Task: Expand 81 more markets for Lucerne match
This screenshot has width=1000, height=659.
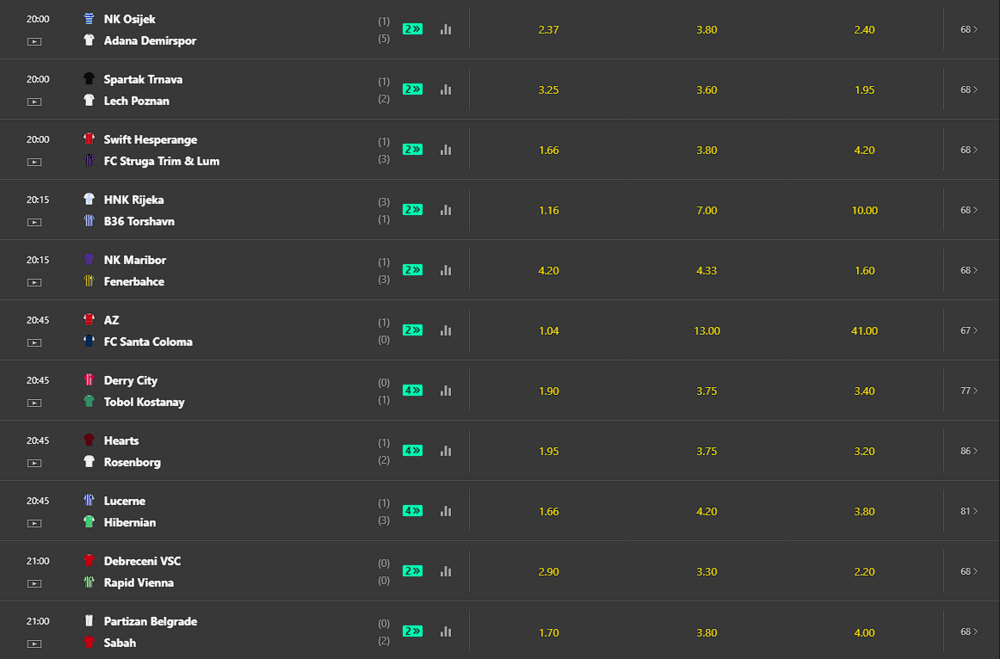Action: tap(969, 511)
